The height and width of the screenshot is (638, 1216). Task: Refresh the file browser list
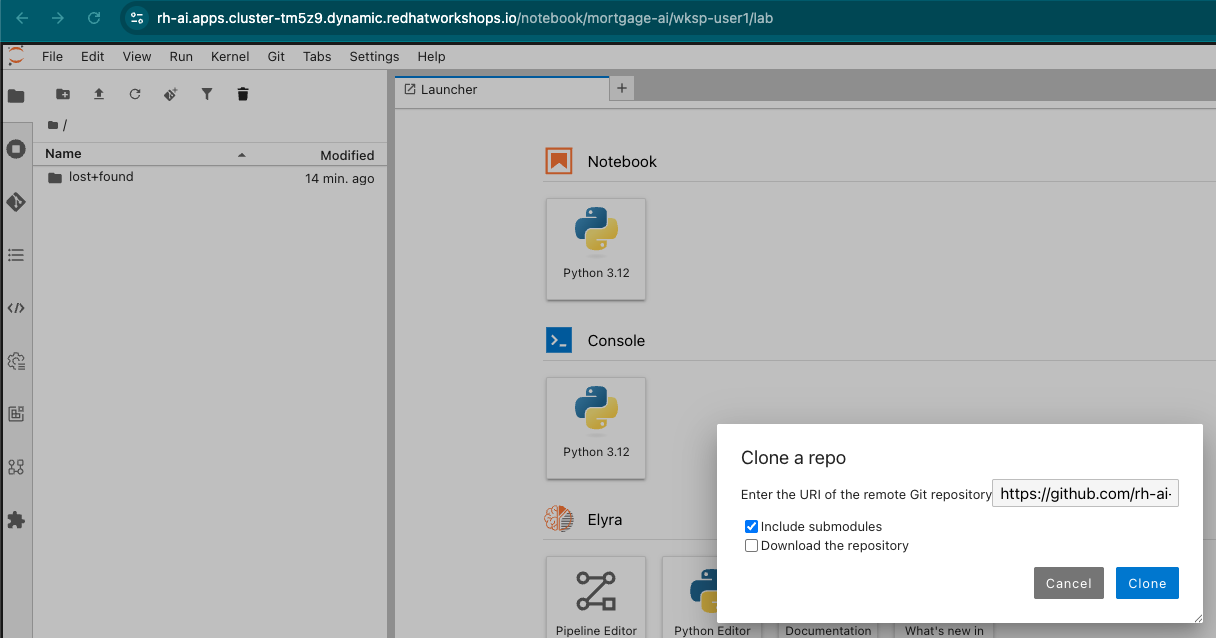pos(135,94)
